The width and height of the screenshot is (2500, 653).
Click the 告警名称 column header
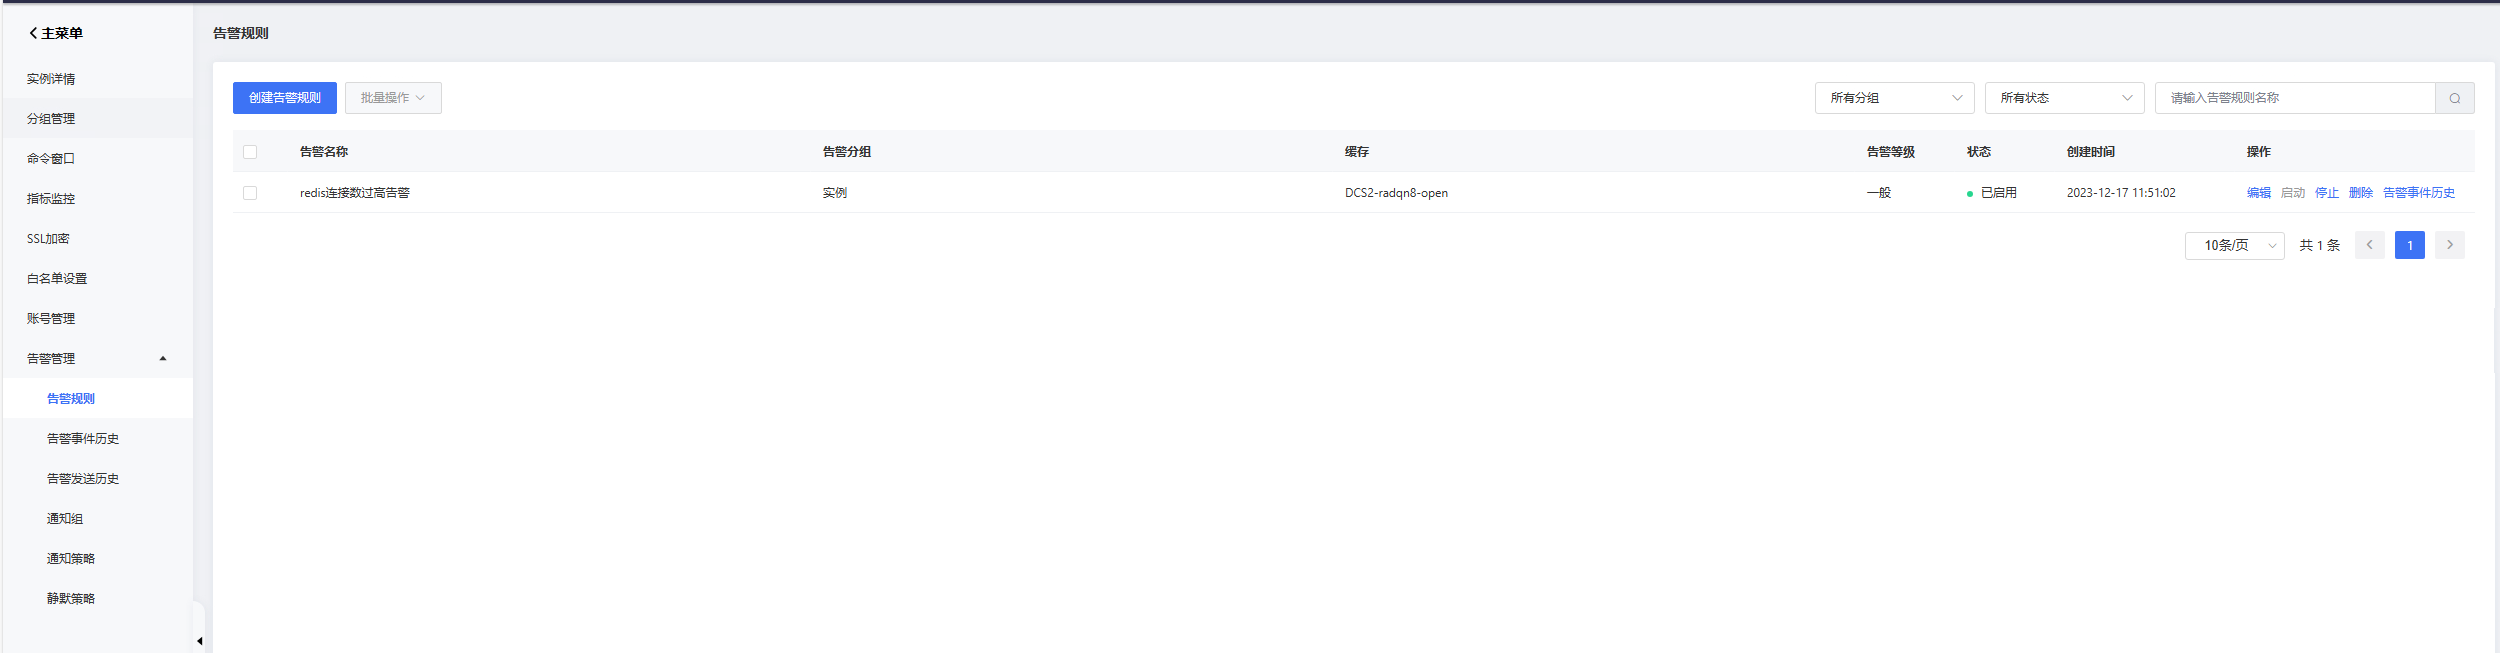point(323,152)
